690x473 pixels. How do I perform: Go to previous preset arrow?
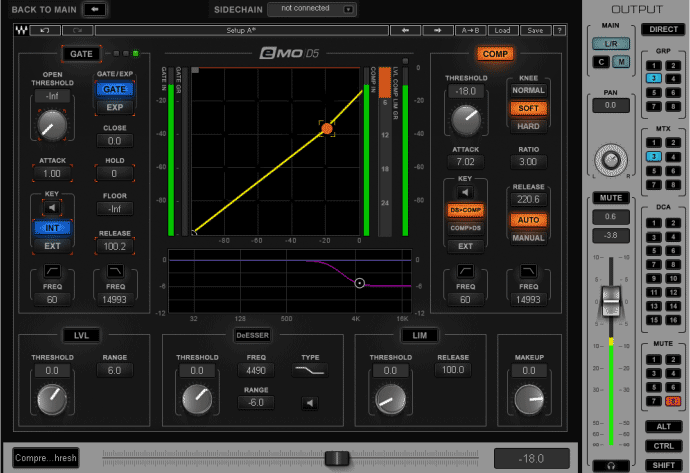coord(405,30)
